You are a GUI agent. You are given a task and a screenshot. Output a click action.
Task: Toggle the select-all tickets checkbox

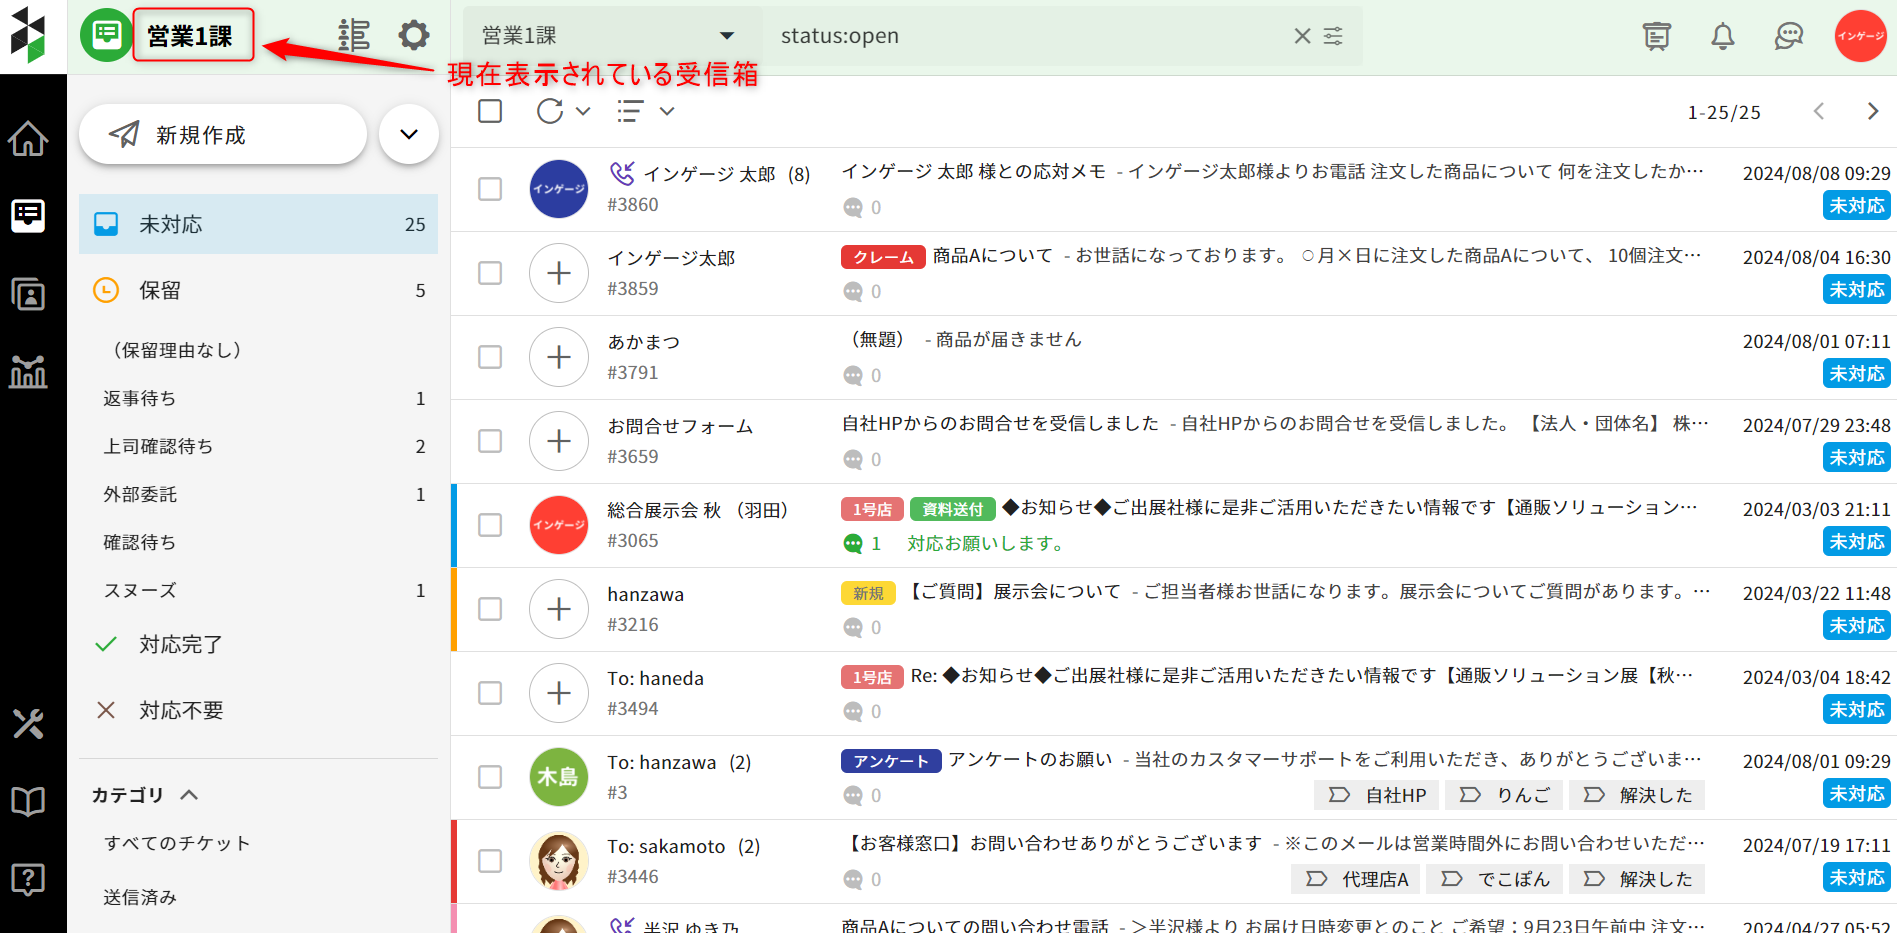[490, 111]
